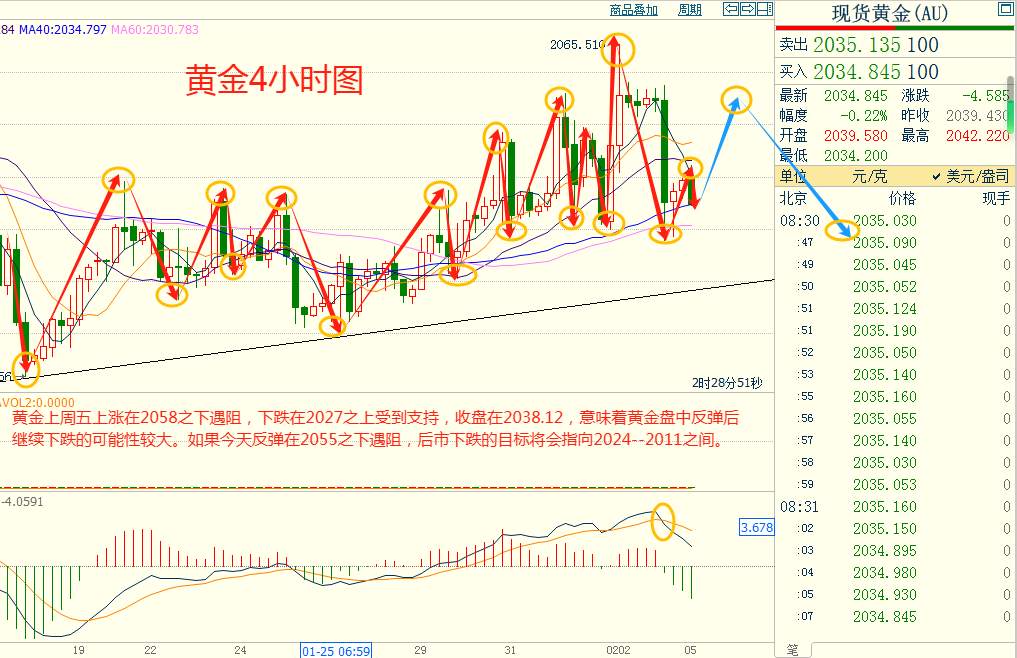The width and height of the screenshot is (1017, 658).
Task: Click the 北京 time column header
Action: pos(793,198)
